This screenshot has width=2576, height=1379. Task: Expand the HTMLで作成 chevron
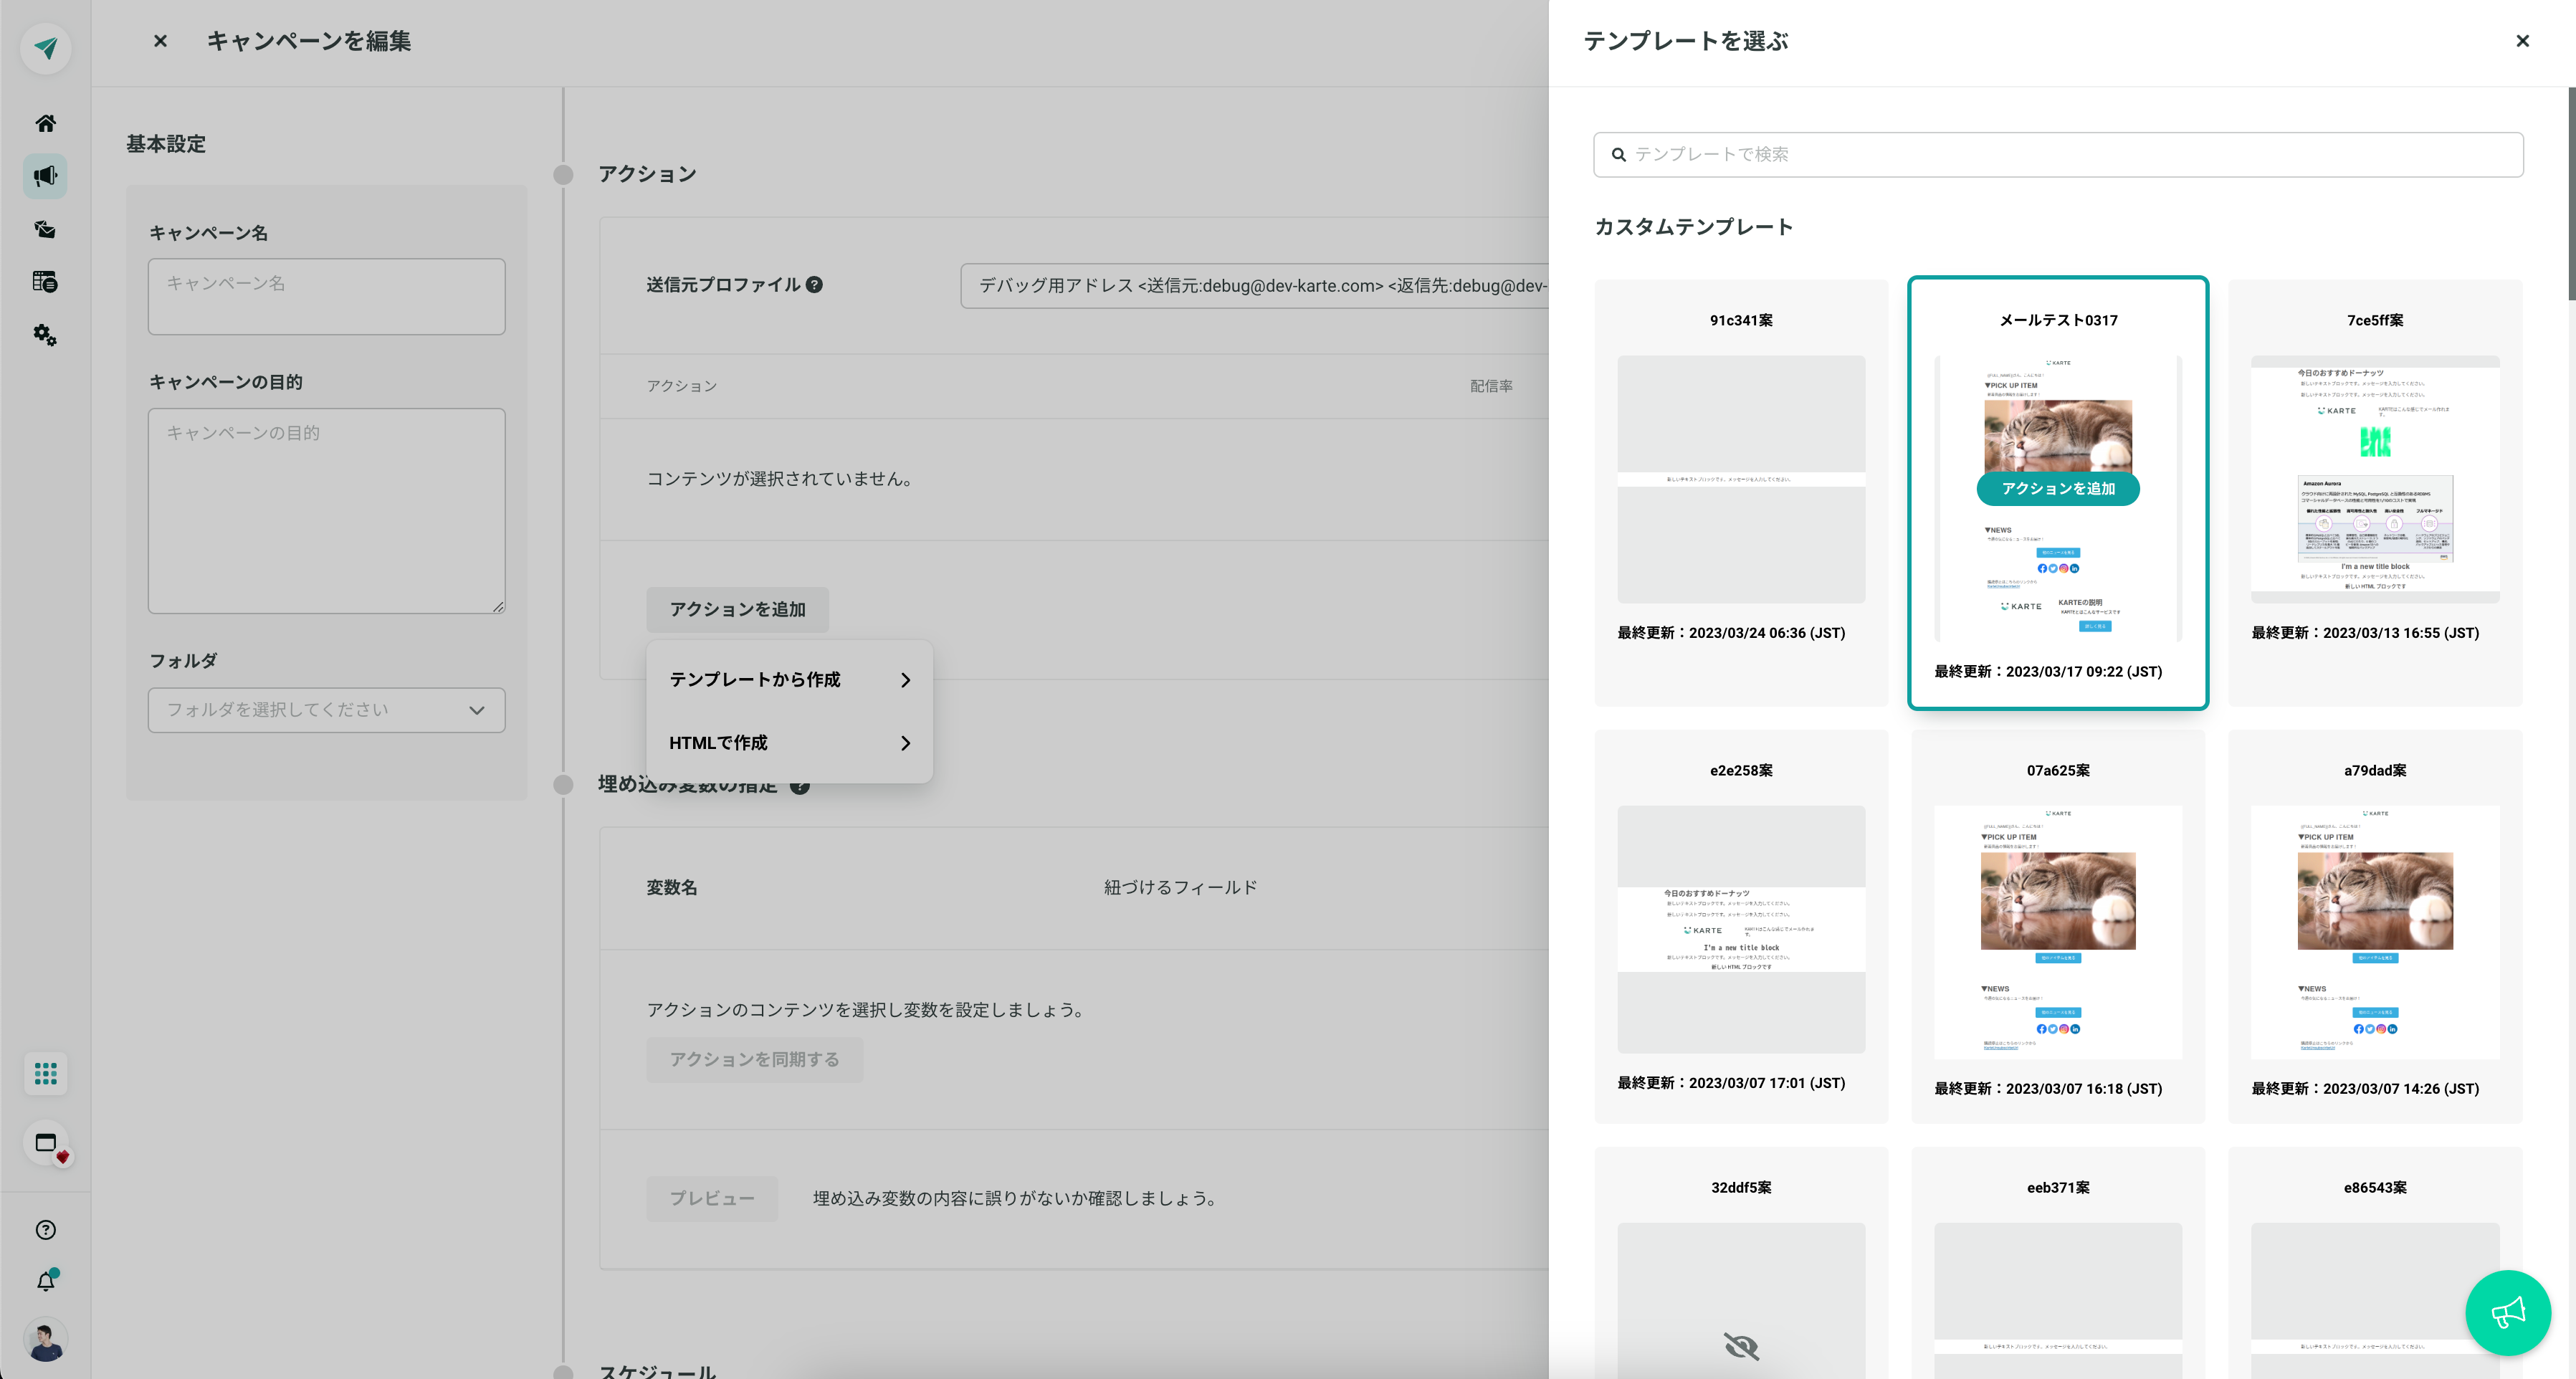[905, 743]
